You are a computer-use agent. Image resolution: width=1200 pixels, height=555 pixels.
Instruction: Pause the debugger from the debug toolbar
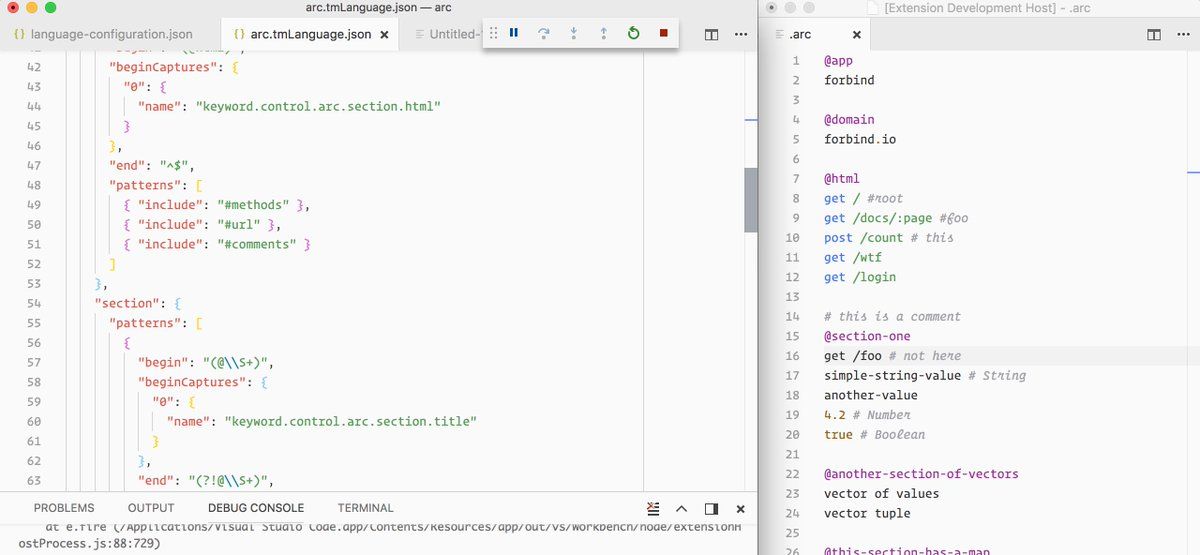pyautogui.click(x=513, y=33)
